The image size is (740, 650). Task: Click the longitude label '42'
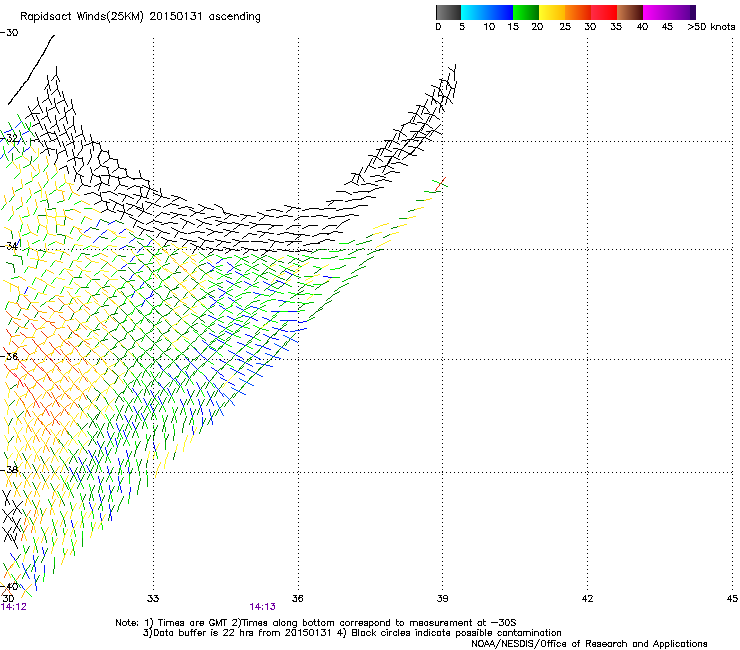pos(587,599)
